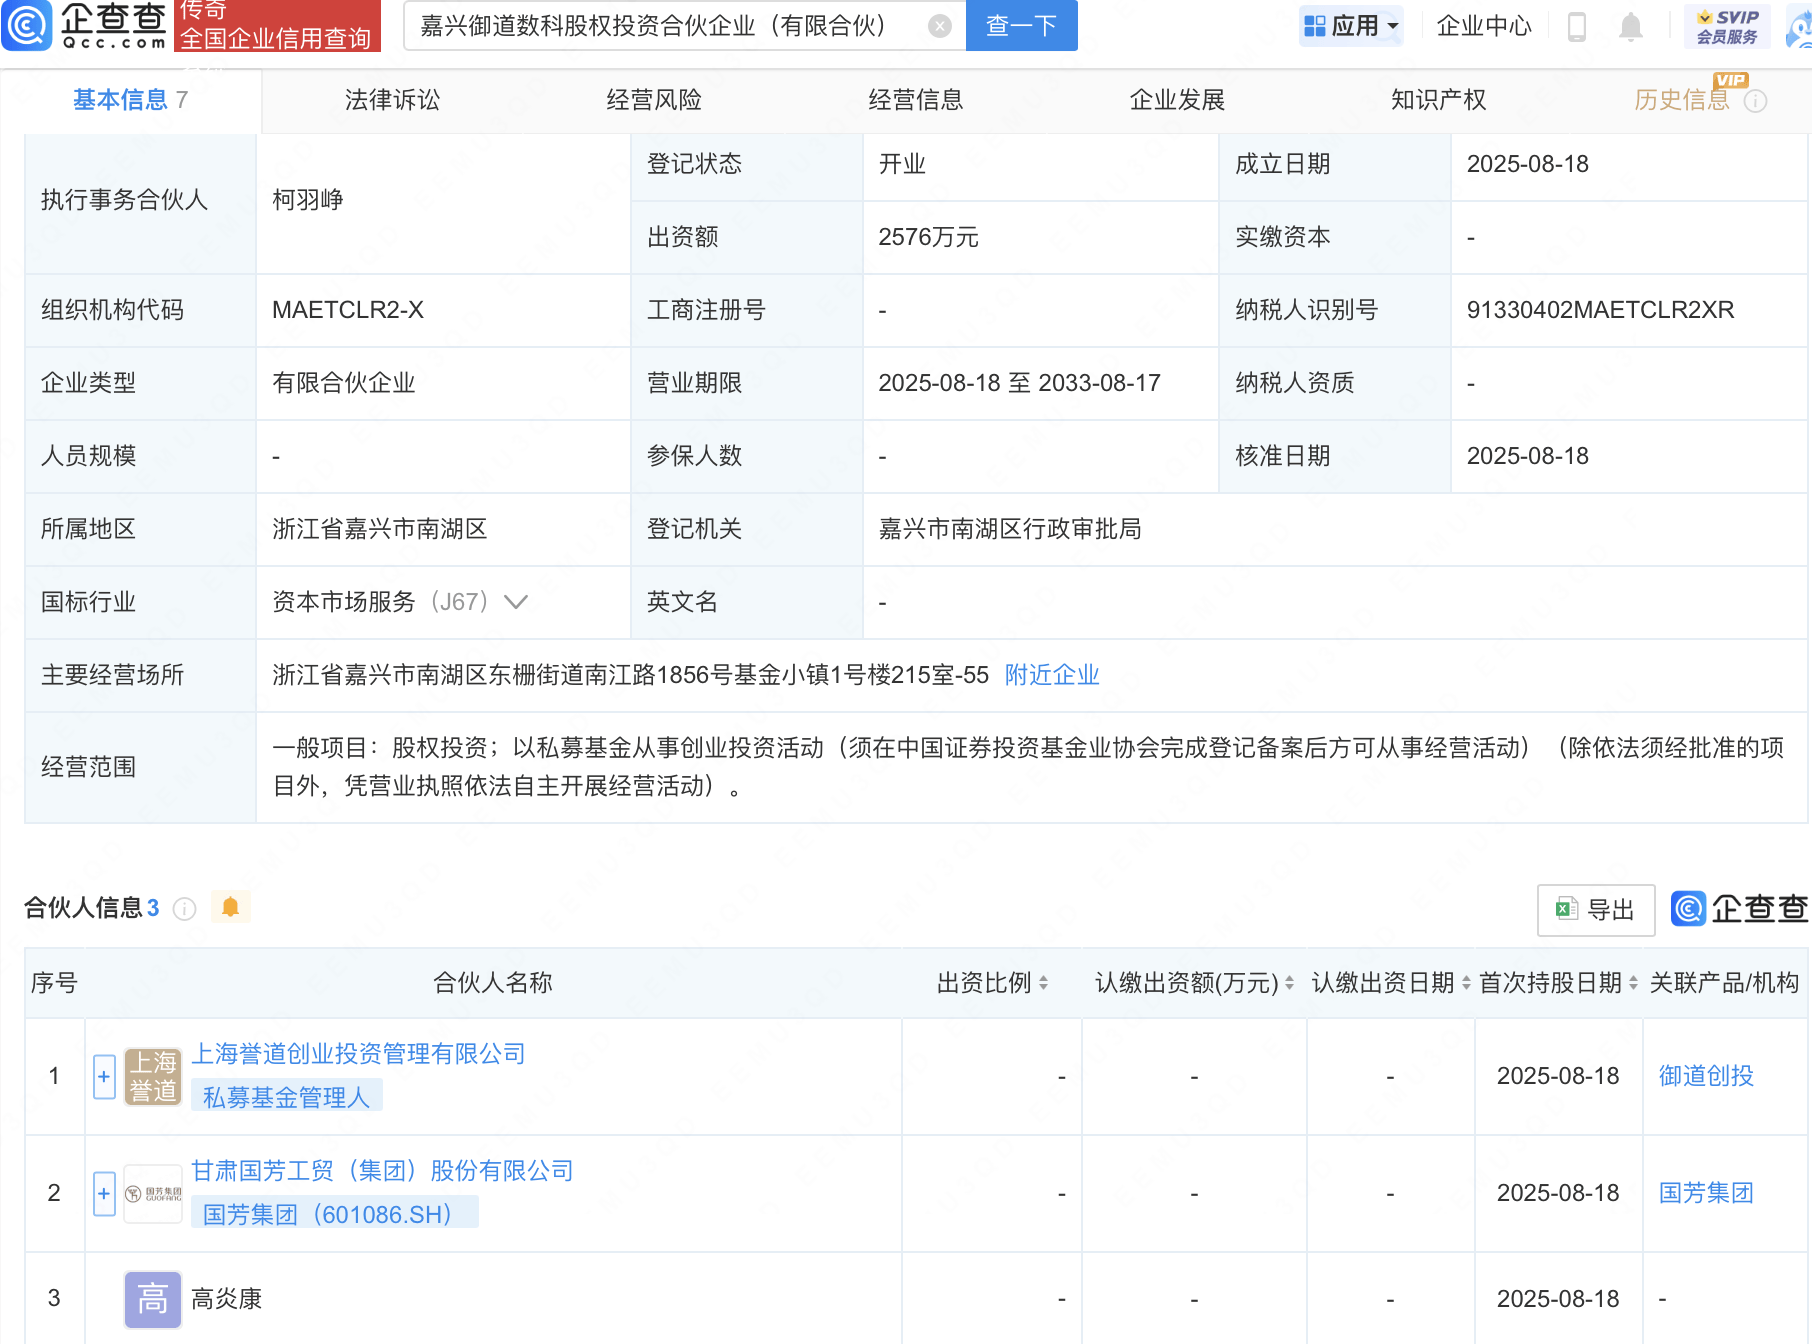
Task: Click the 高 avatar for 高炎康
Action: (153, 1299)
